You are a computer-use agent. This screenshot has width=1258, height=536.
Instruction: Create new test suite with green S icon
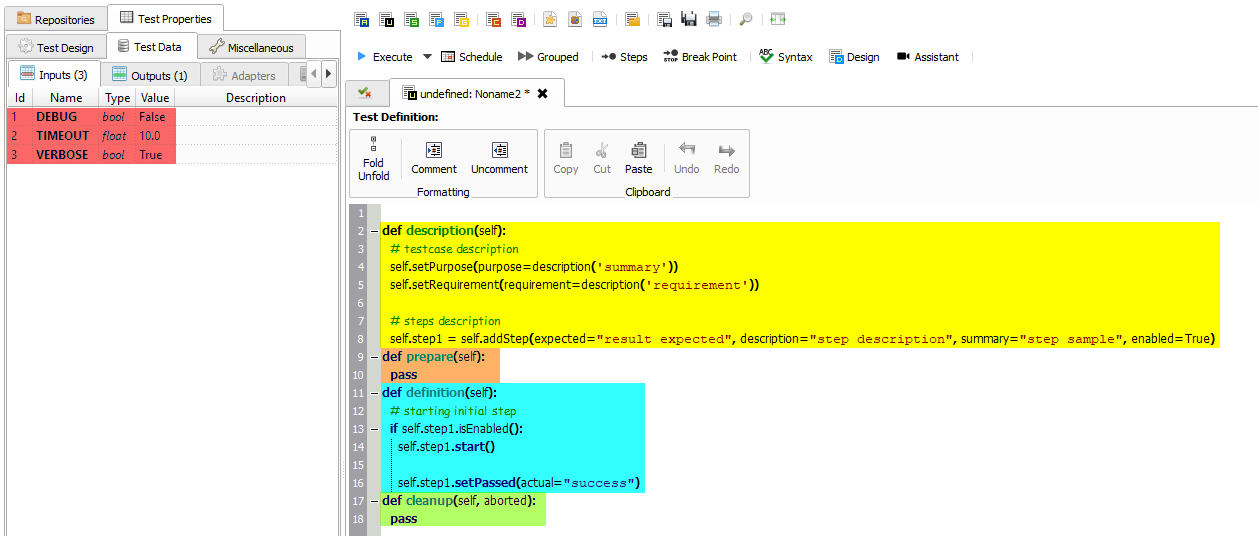coord(412,19)
